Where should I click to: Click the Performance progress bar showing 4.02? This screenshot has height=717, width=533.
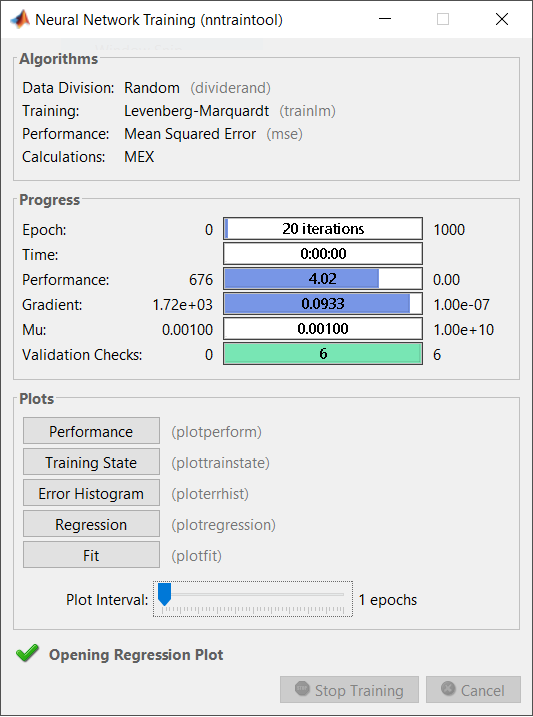(x=323, y=278)
